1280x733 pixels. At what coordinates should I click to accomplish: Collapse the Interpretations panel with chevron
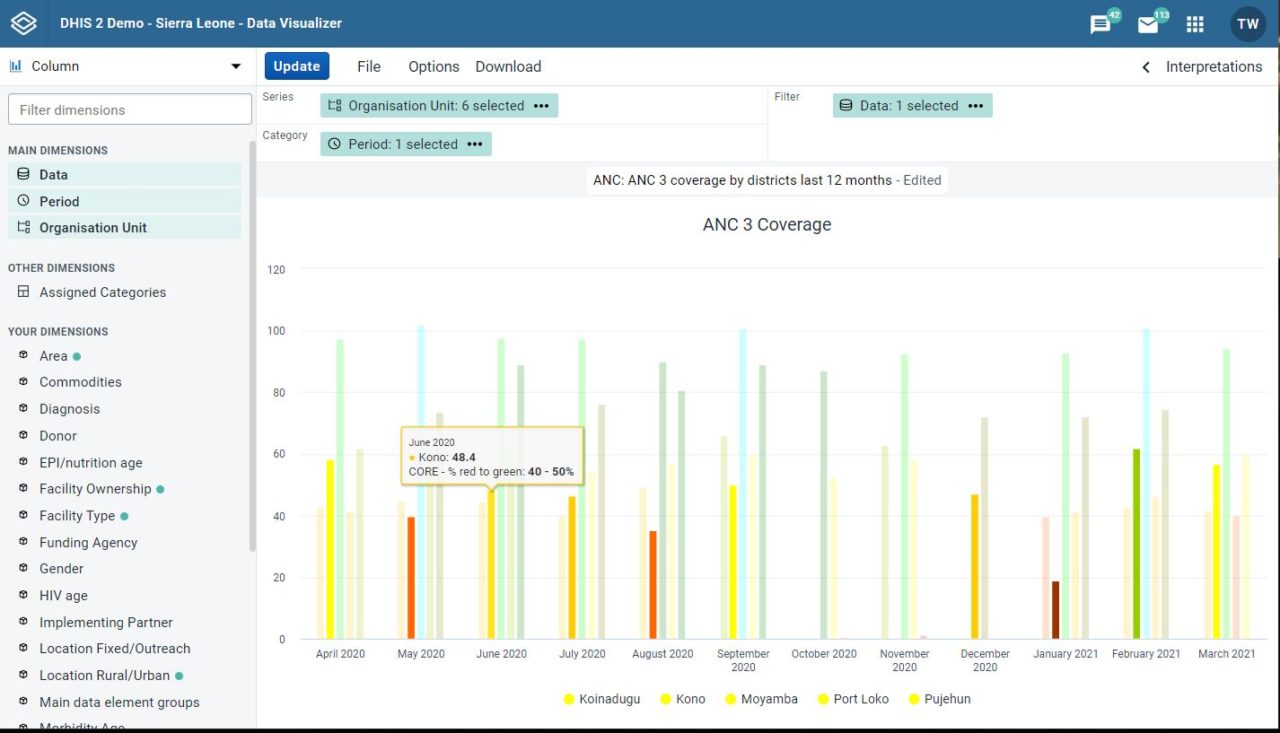[1145, 66]
